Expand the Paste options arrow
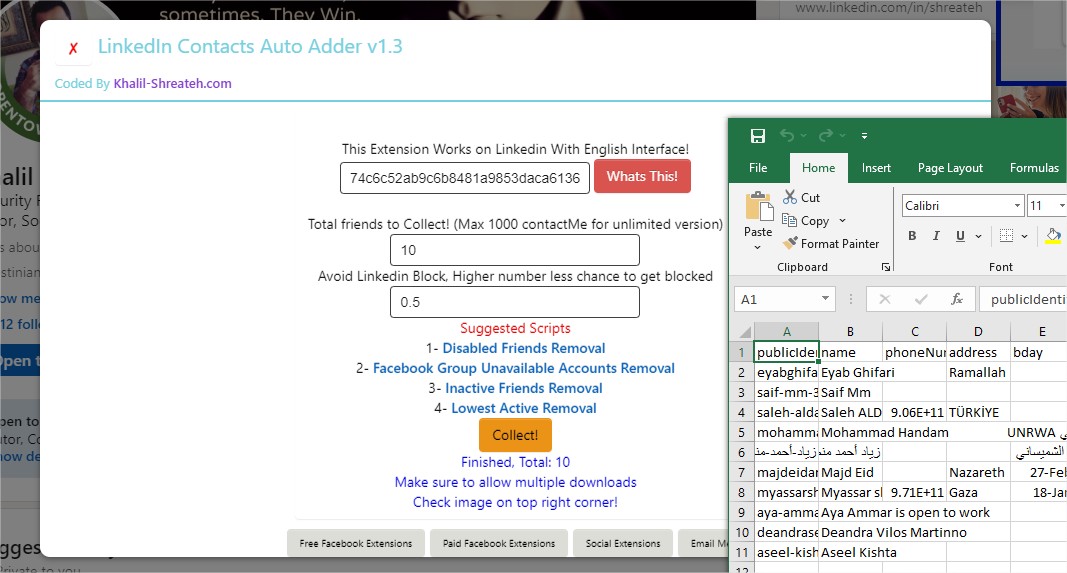Screen dimensions: 1067x573 pyautogui.click(x=757, y=247)
